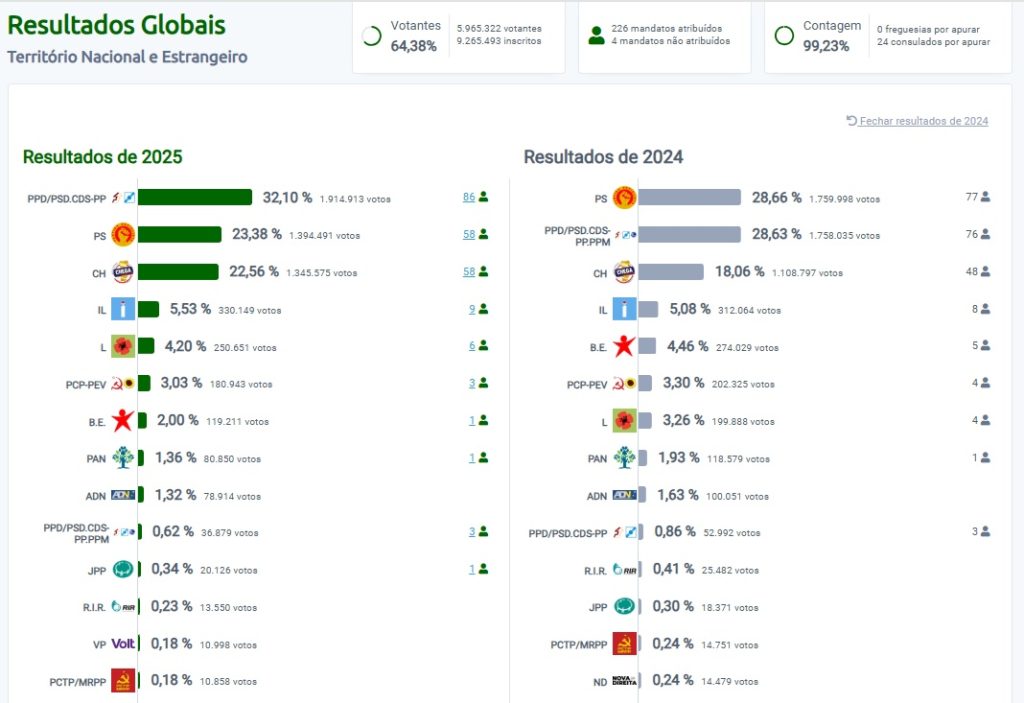Click the JPP green logo in 2025 results
The width and height of the screenshot is (1024, 703).
pos(123,569)
